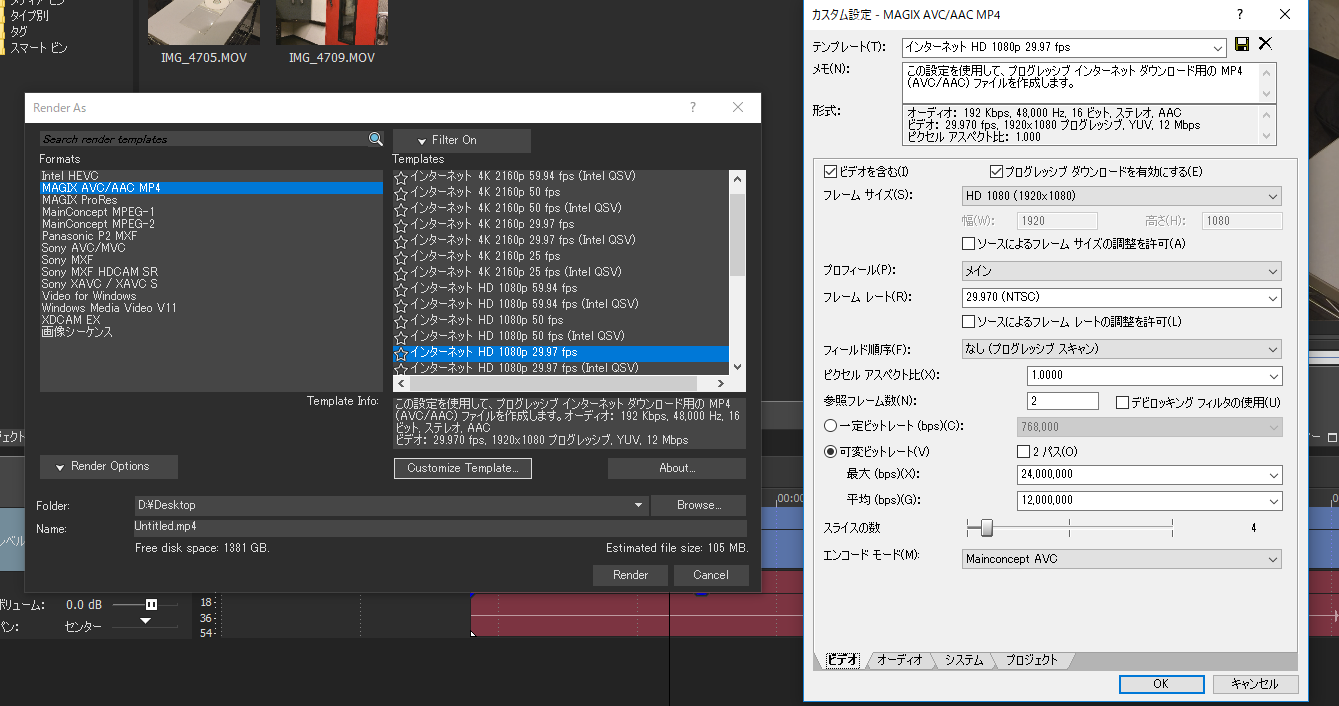Image resolution: width=1339 pixels, height=706 pixels.
Task: Click the Customize Template button
Action: click(462, 468)
